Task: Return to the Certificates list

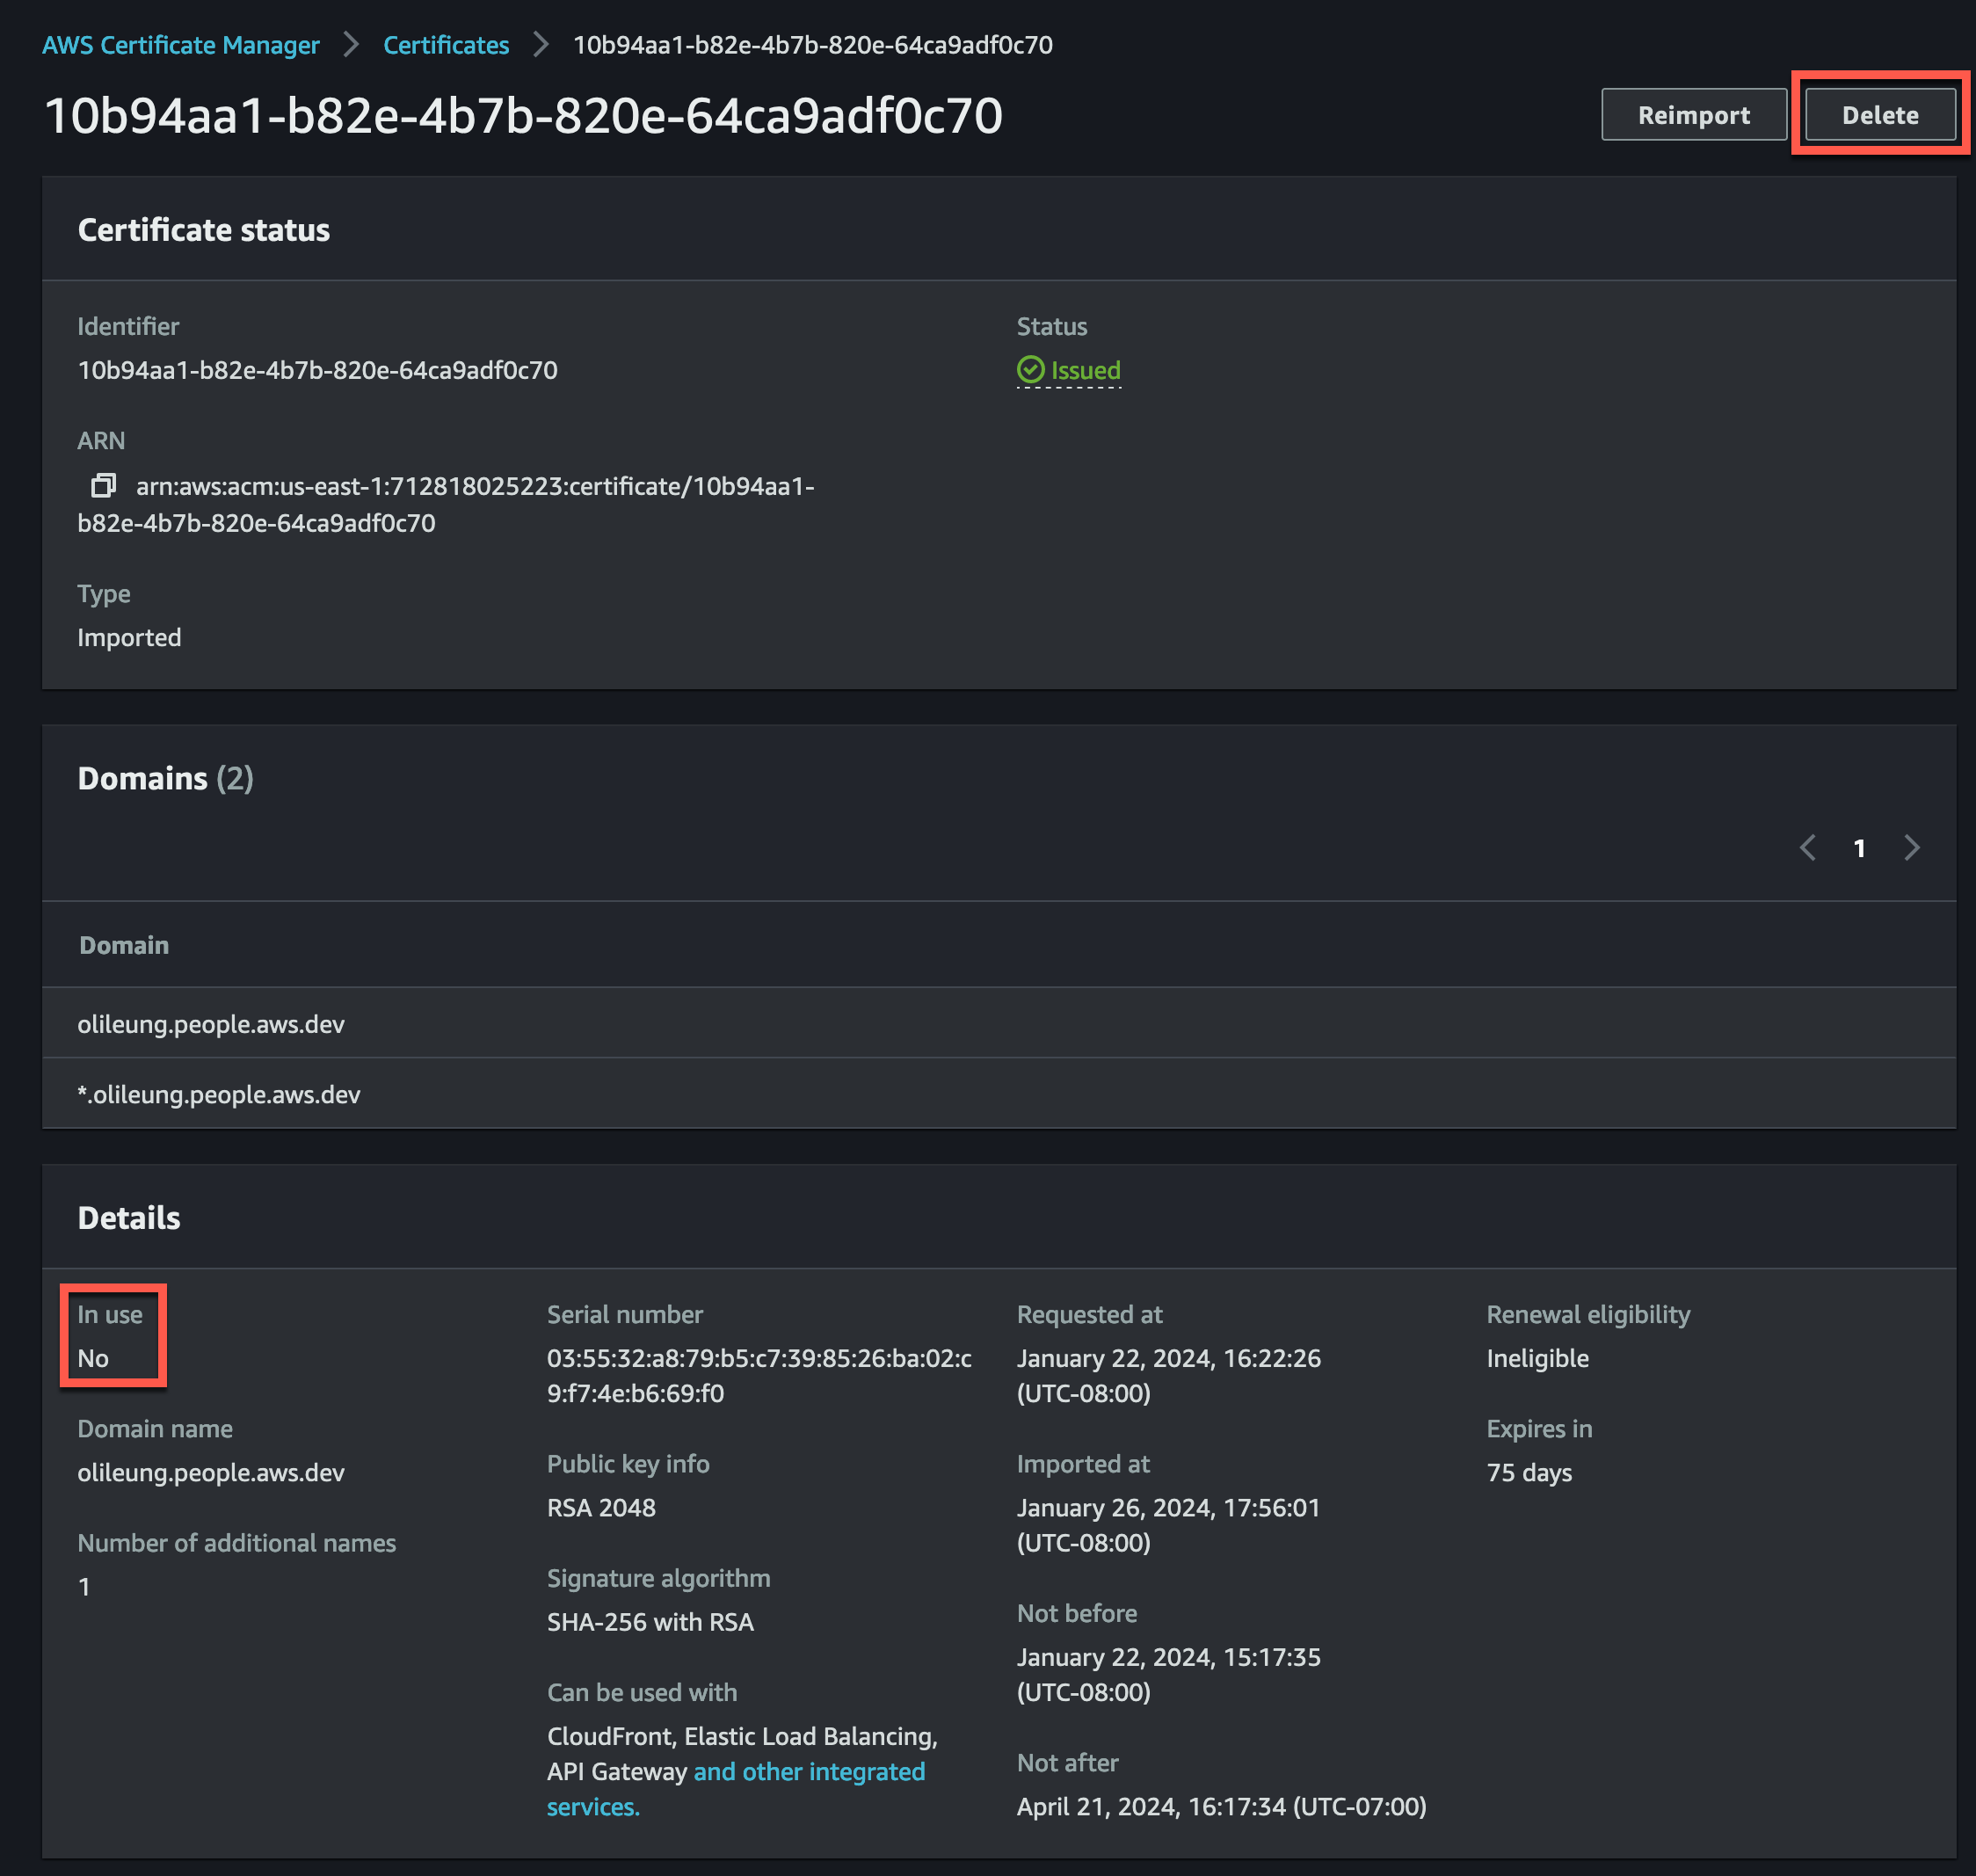Action: 446,44
